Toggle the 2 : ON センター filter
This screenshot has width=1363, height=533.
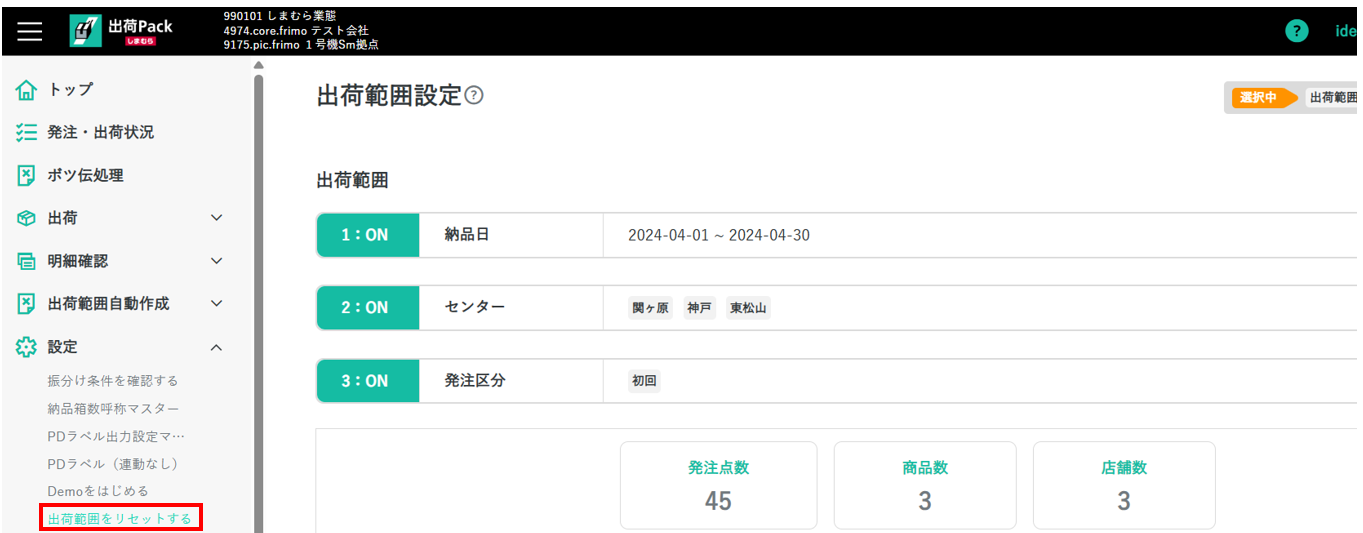(x=367, y=308)
